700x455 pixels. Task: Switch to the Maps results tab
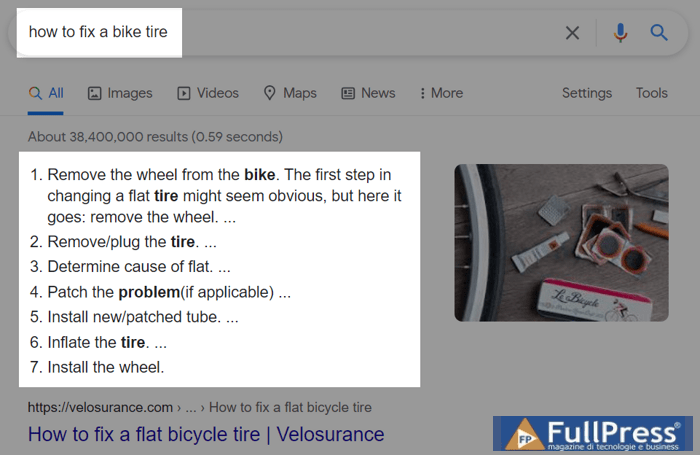tap(299, 93)
